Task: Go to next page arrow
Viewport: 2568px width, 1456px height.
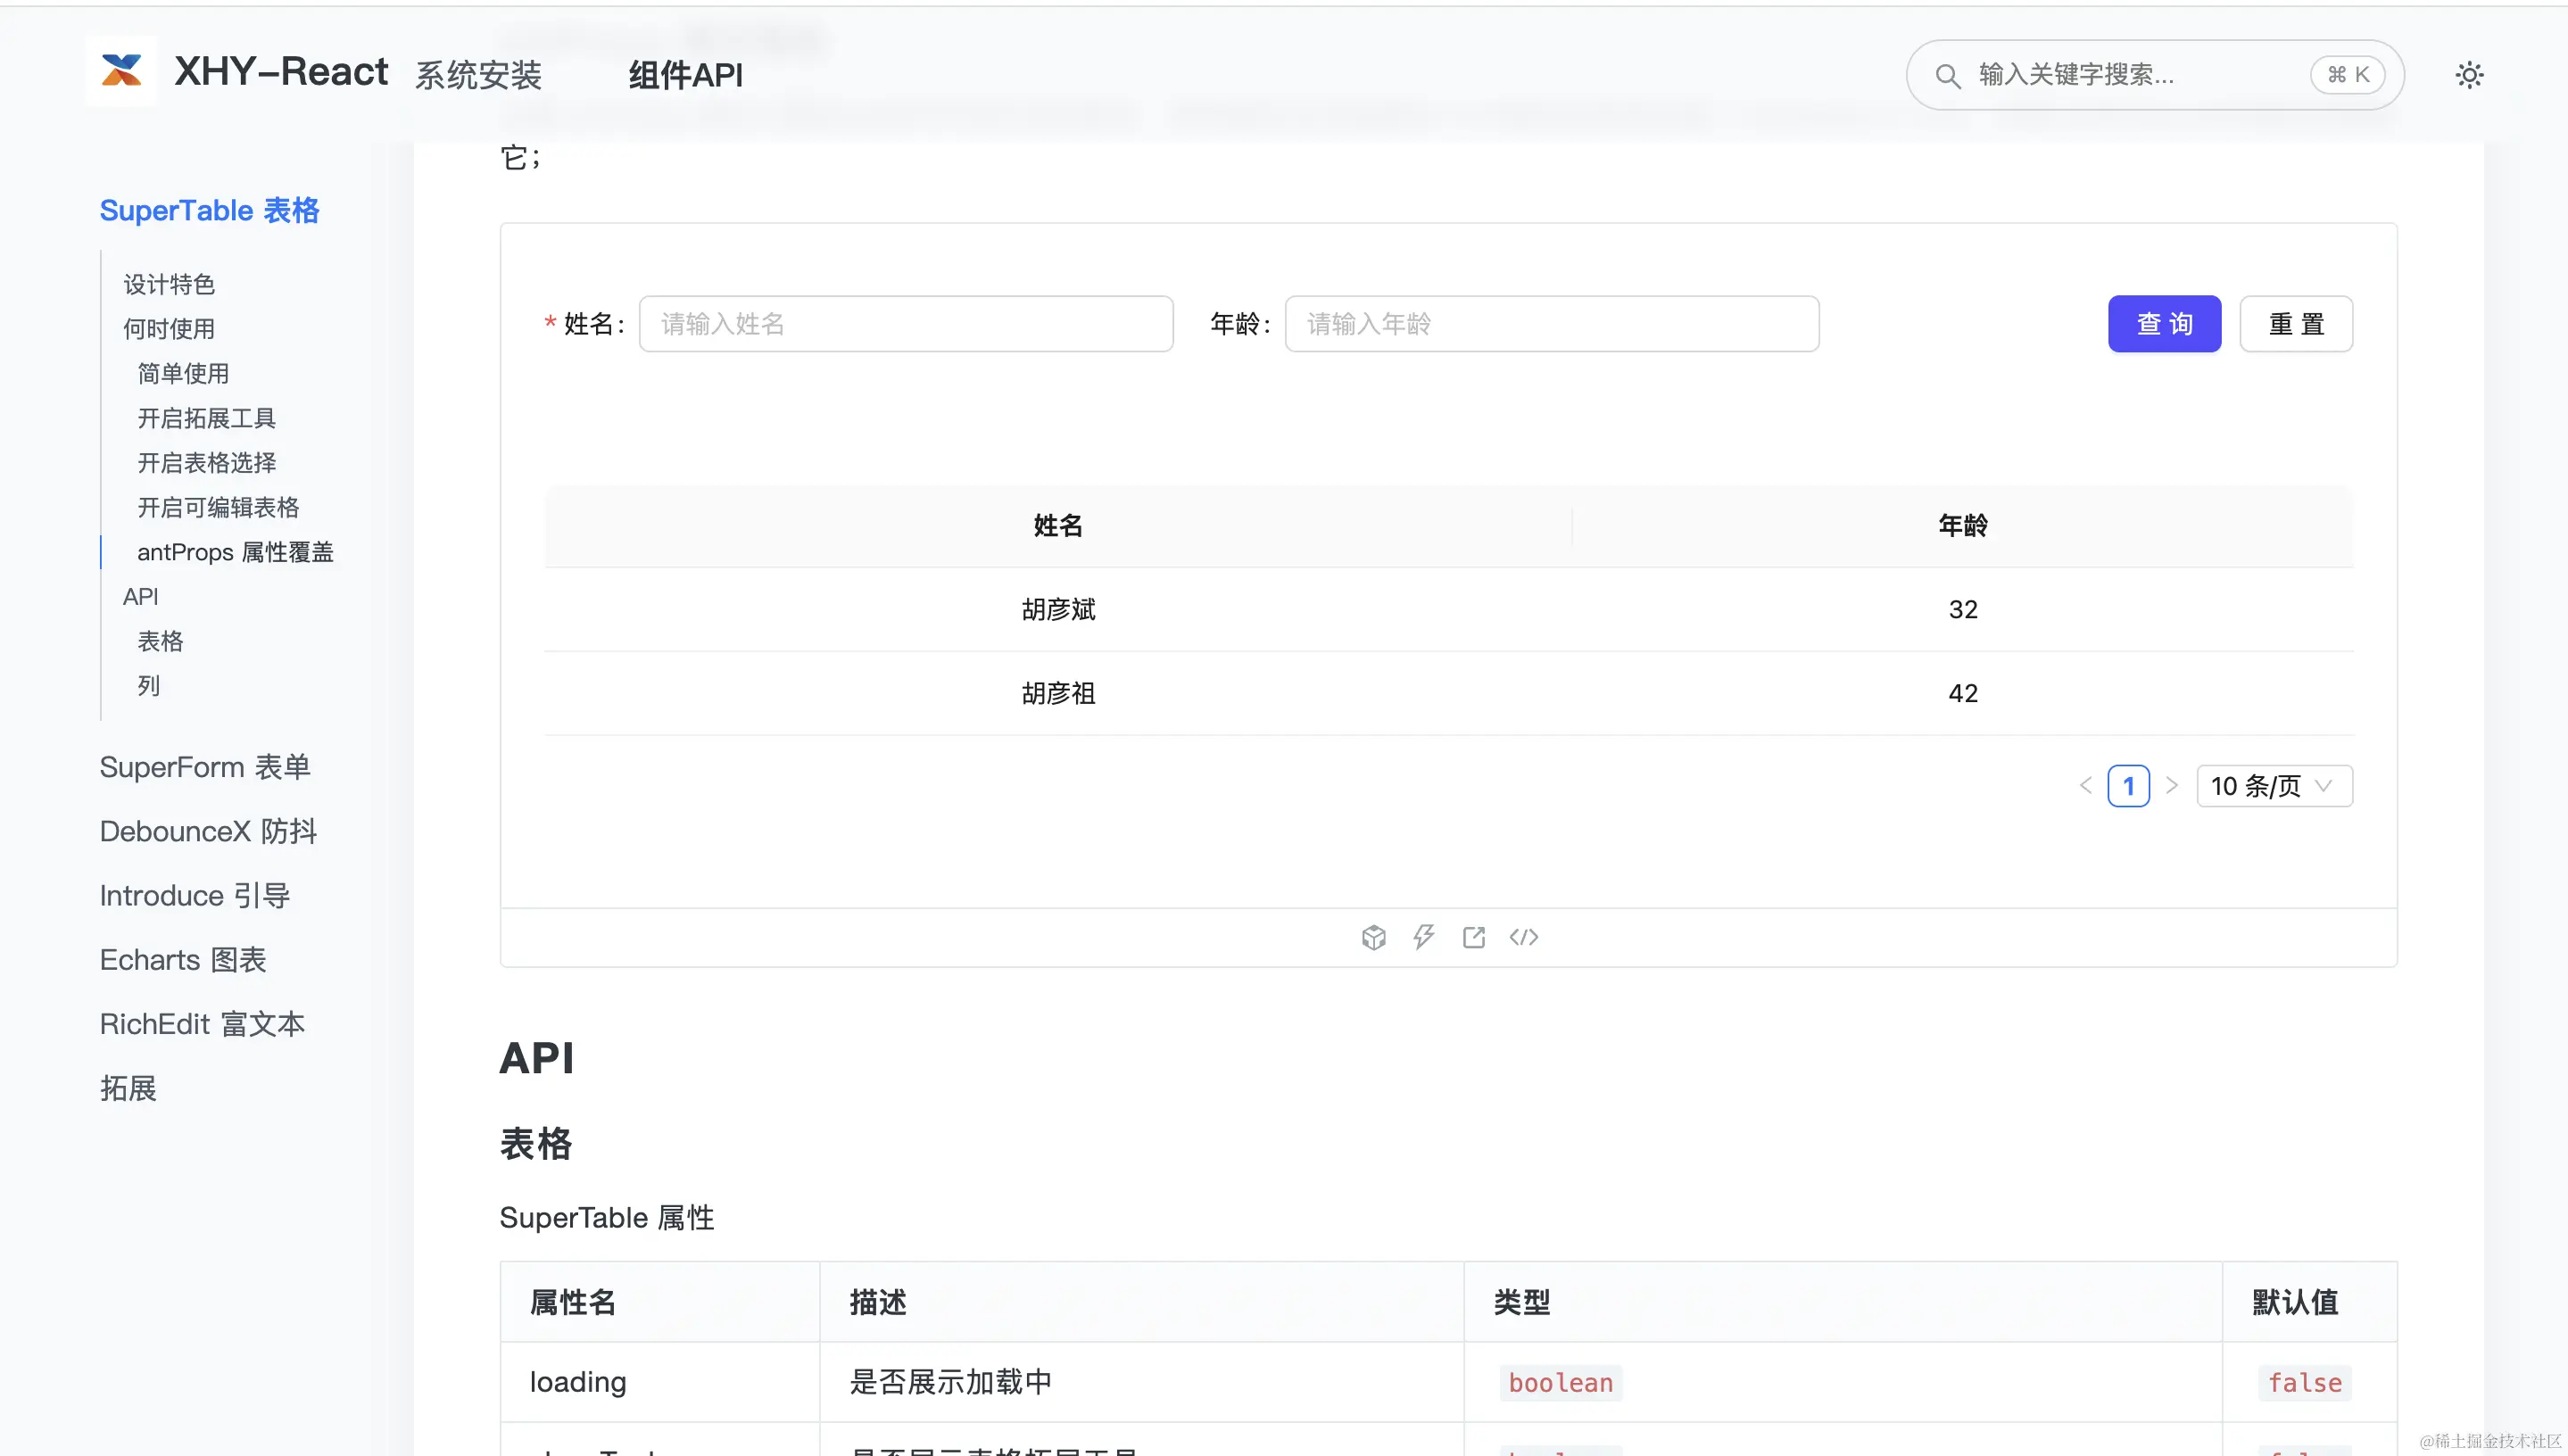Action: click(2171, 786)
